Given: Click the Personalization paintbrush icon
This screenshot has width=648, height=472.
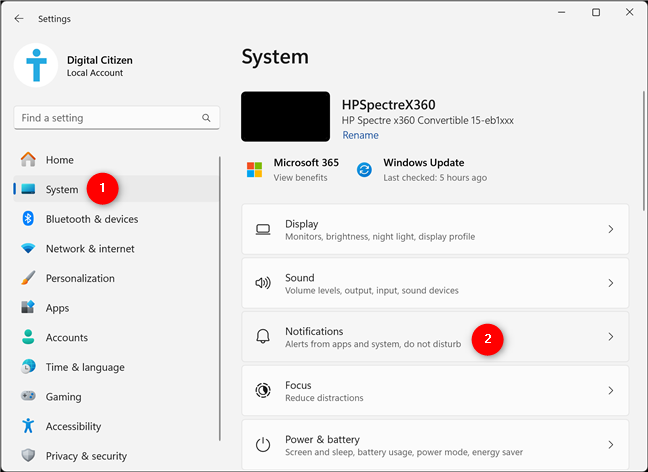Looking at the screenshot, I should [x=28, y=278].
